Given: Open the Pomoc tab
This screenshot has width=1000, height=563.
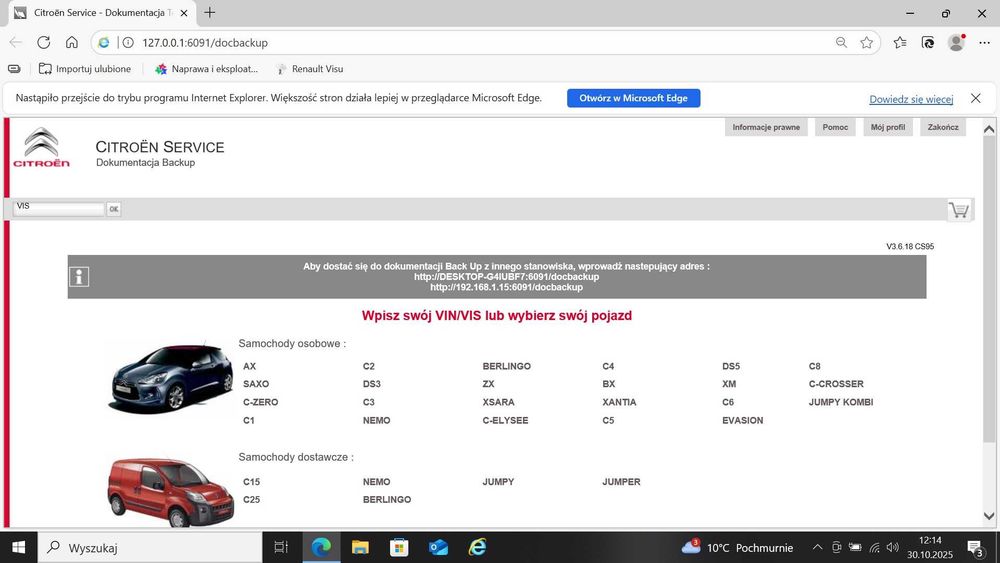Looking at the screenshot, I should coord(835,127).
